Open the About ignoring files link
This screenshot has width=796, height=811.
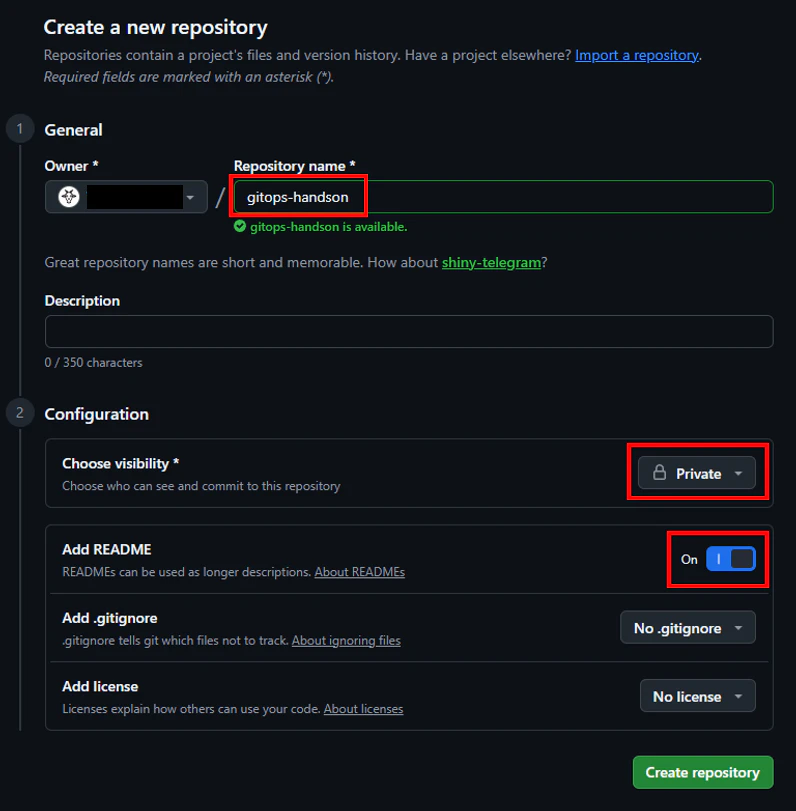(346, 640)
